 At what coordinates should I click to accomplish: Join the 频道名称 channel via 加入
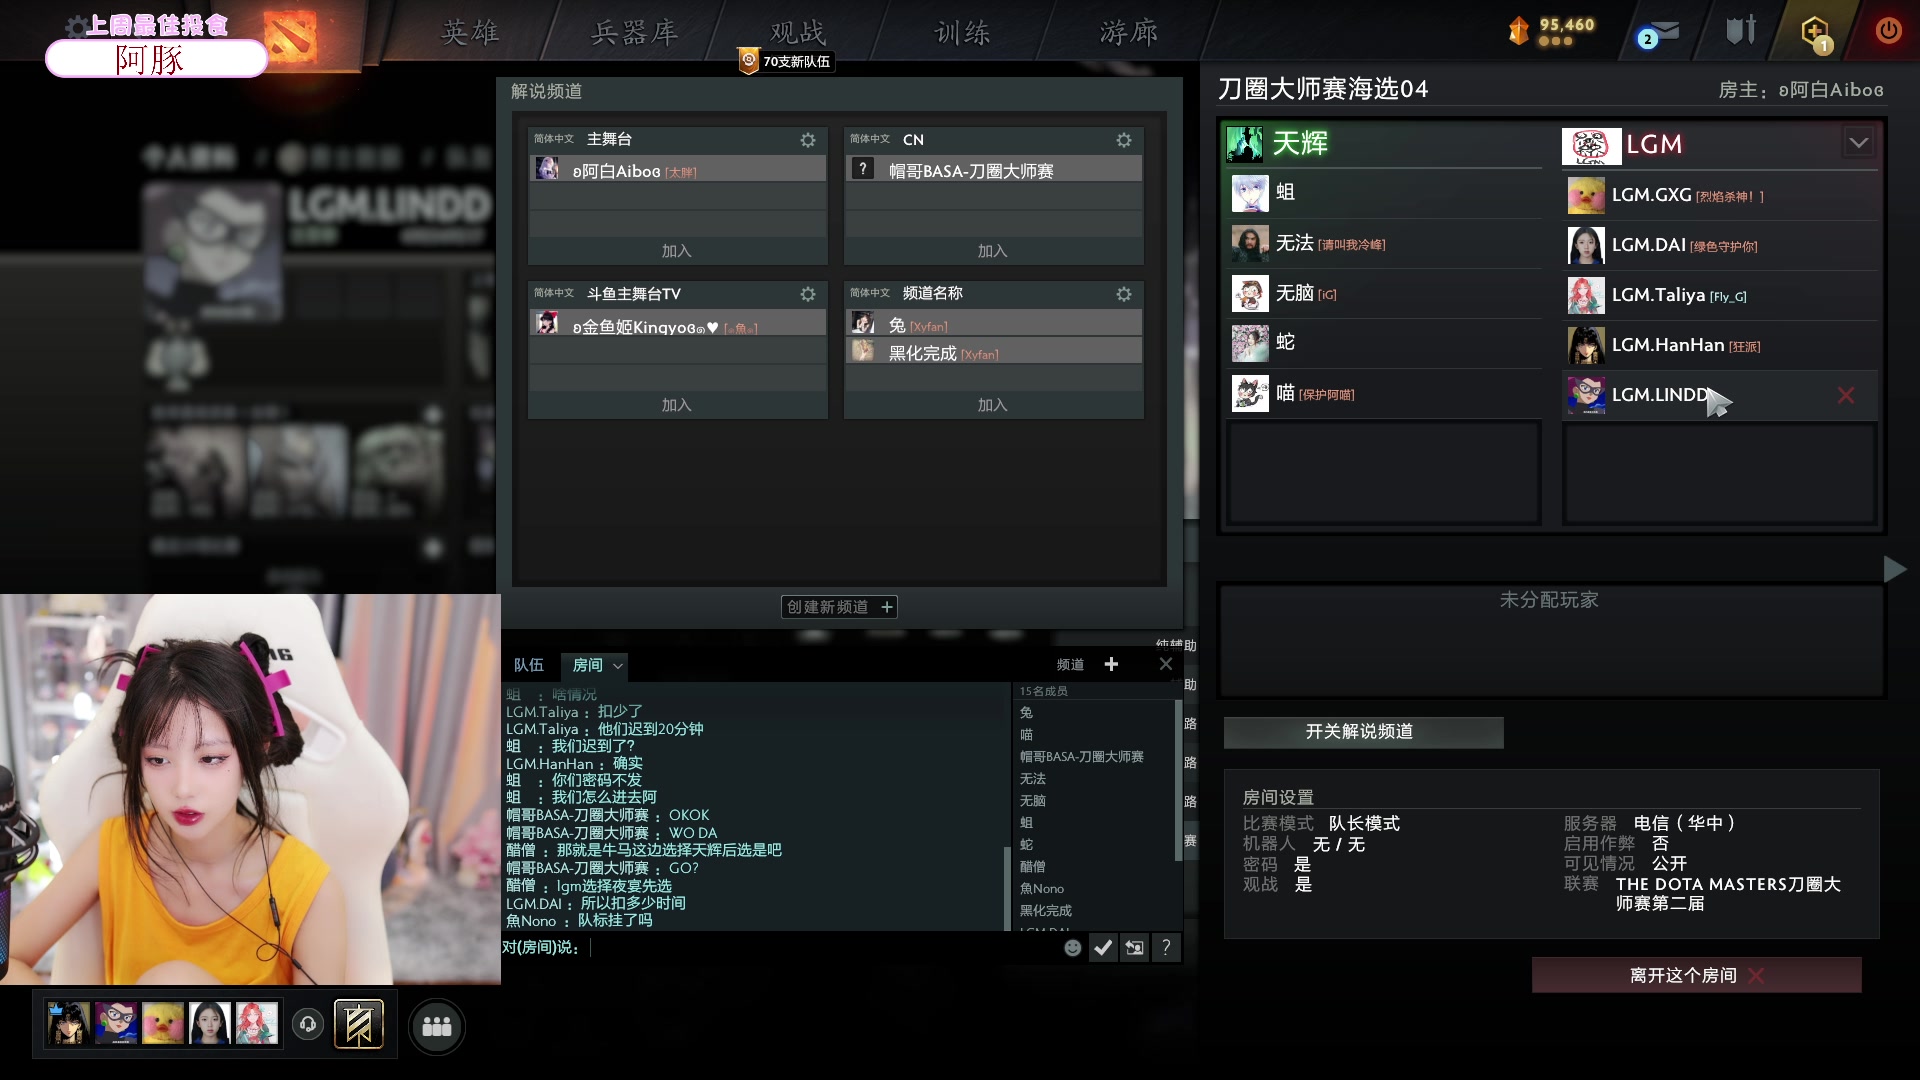point(993,405)
